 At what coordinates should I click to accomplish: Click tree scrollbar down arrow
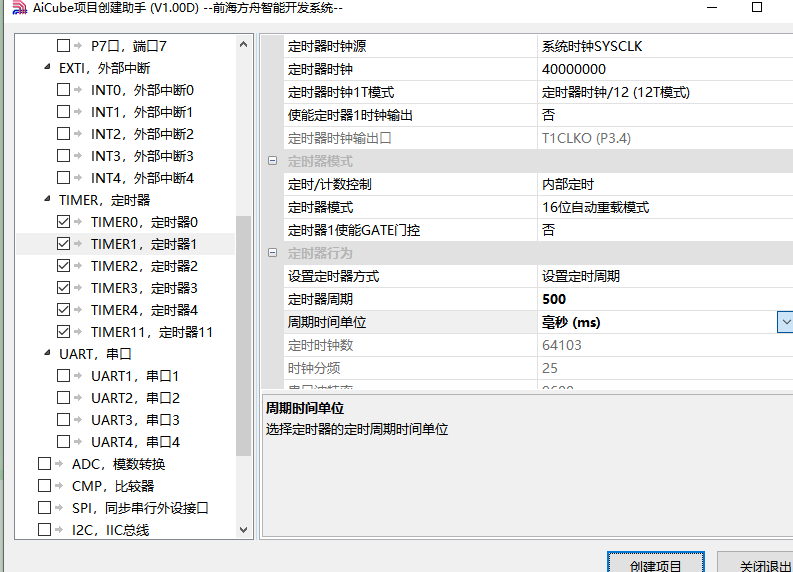[243, 530]
